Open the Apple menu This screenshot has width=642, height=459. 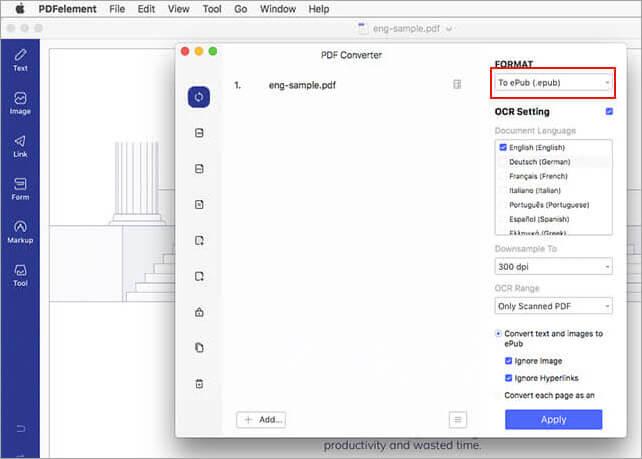point(19,9)
